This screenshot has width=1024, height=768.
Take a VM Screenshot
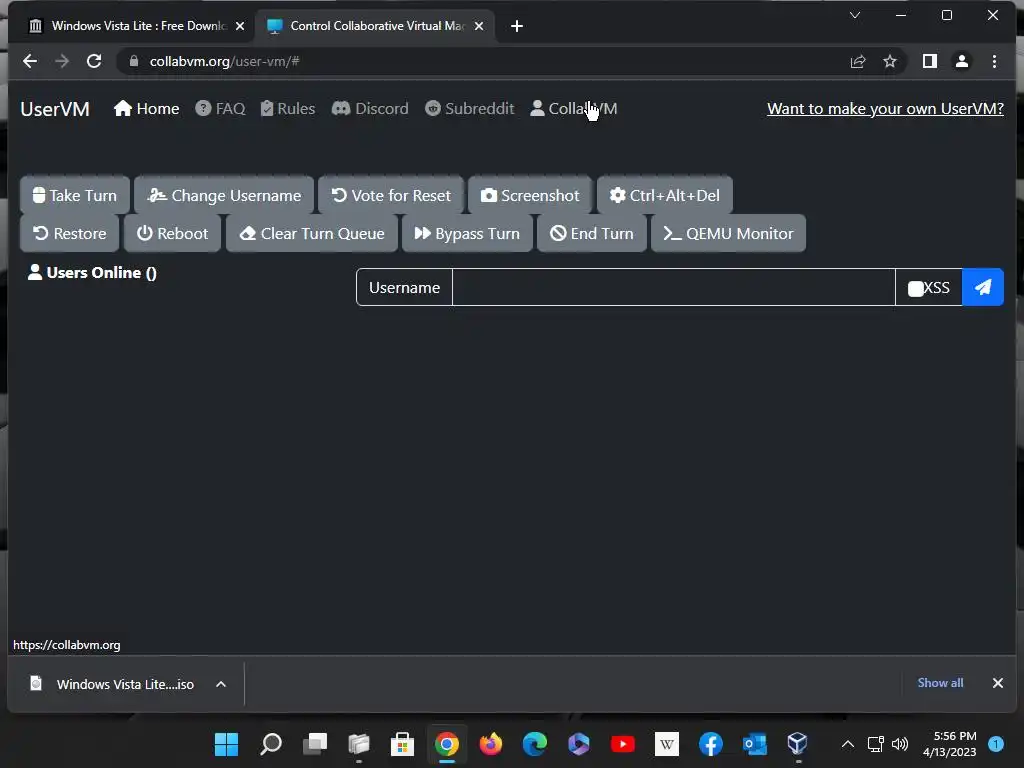pyautogui.click(x=530, y=195)
